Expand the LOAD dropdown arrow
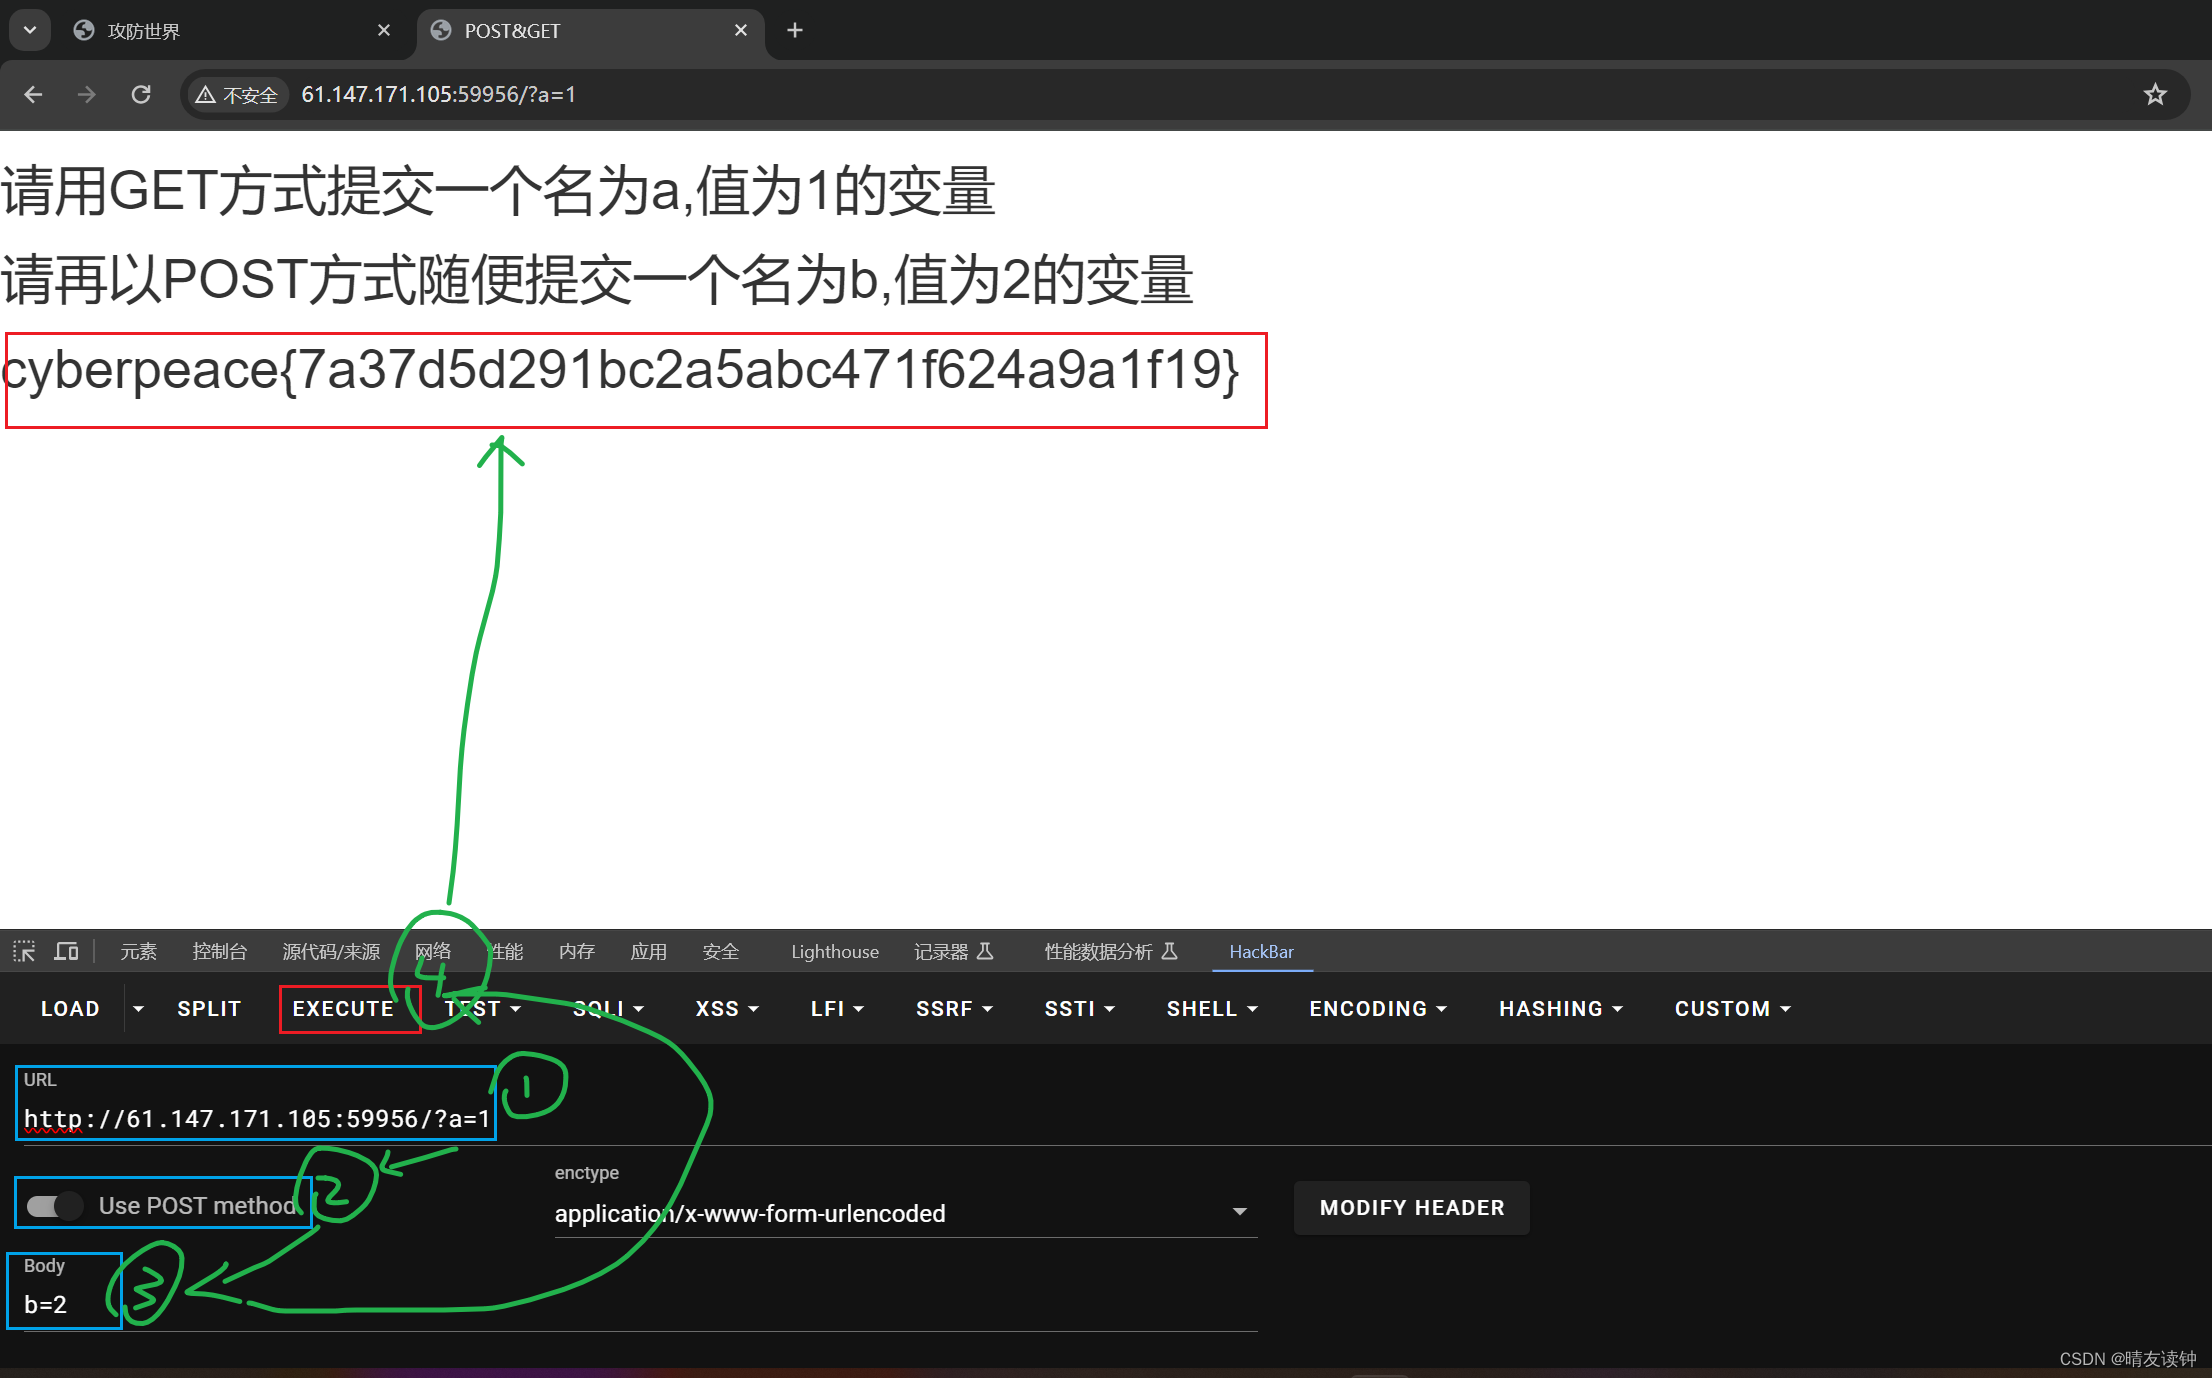This screenshot has height=1378, width=2212. click(x=138, y=1008)
